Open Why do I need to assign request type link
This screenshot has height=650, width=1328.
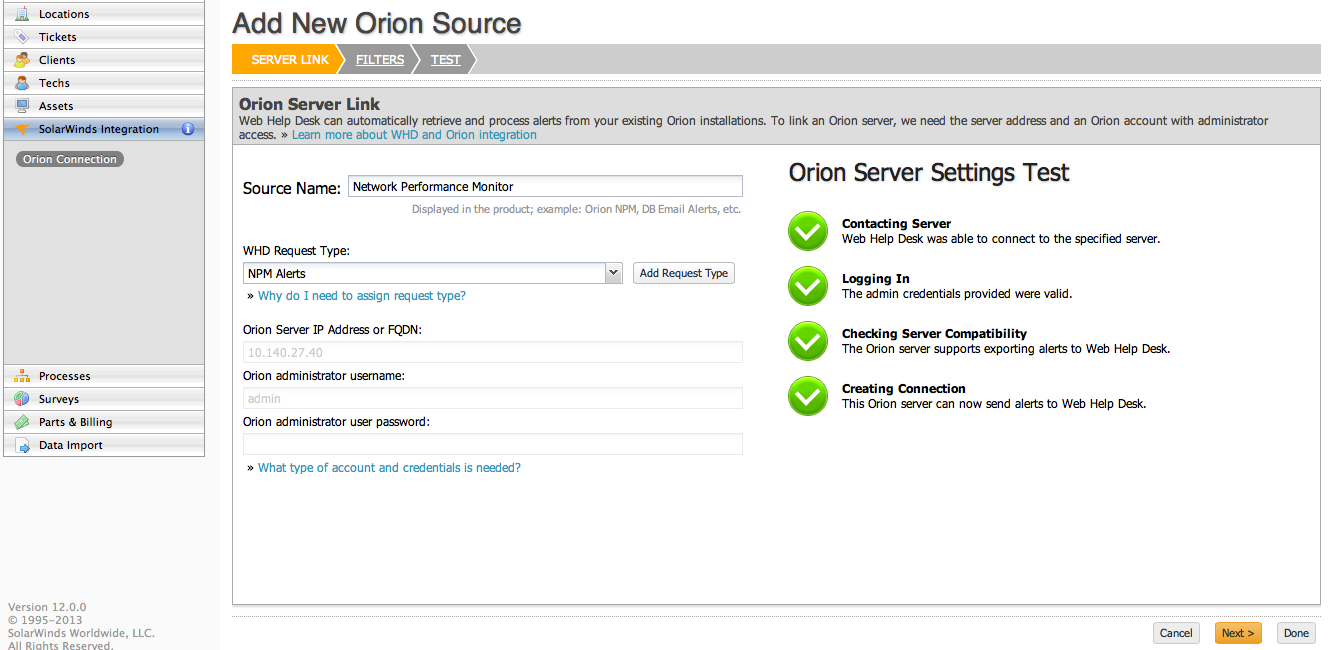tap(362, 296)
